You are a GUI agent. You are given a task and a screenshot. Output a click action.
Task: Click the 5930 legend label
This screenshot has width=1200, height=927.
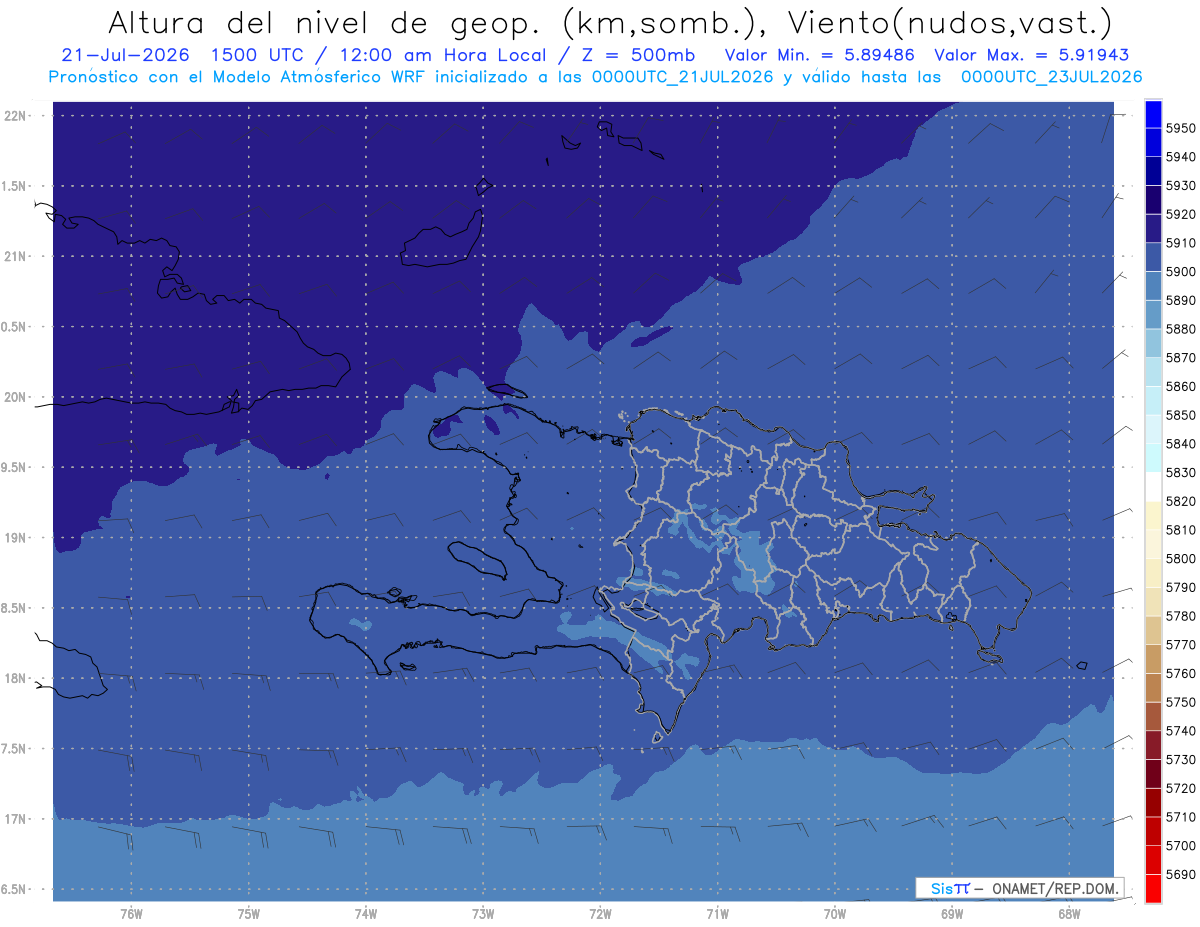coord(1181,186)
